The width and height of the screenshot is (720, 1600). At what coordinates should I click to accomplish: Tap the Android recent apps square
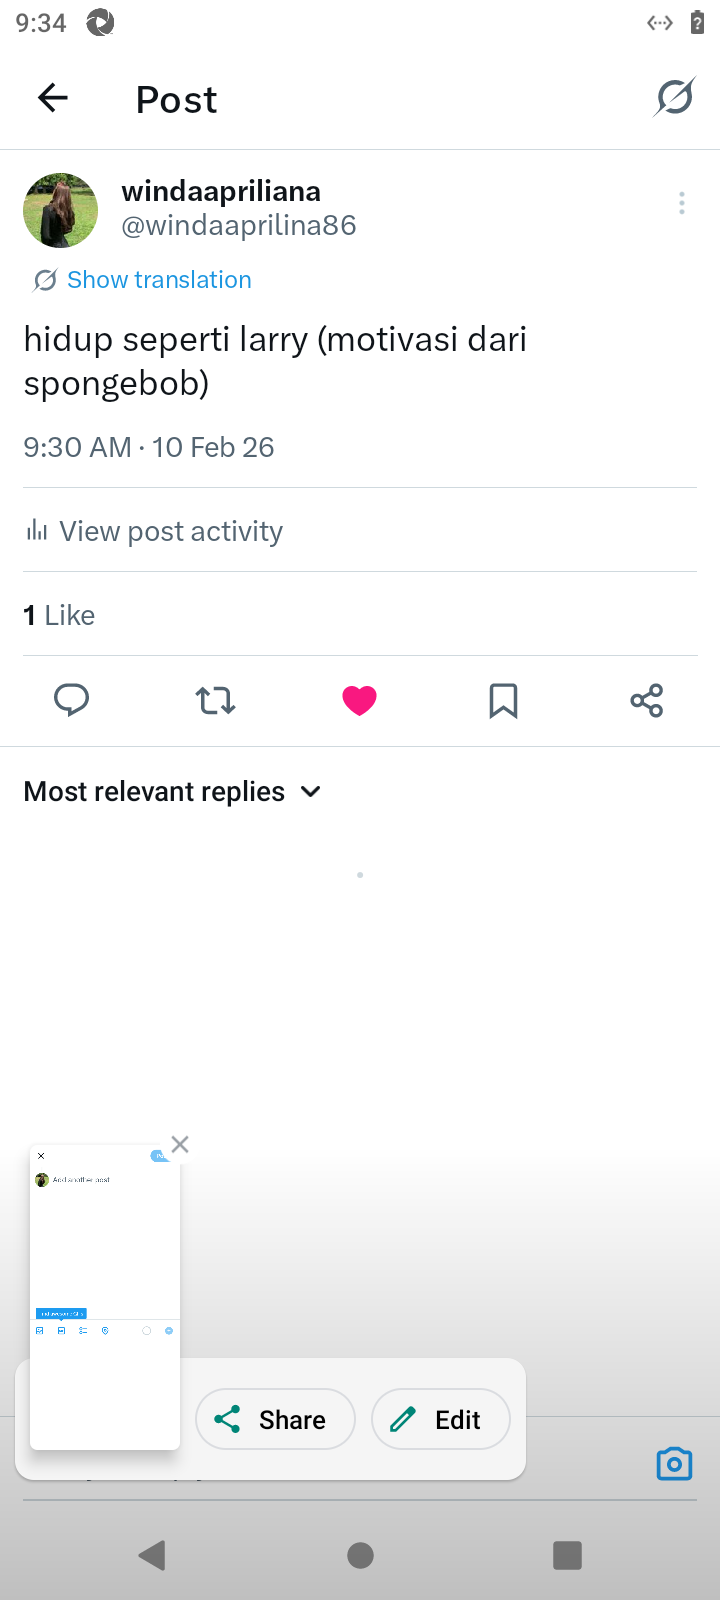pyautogui.click(x=567, y=1555)
